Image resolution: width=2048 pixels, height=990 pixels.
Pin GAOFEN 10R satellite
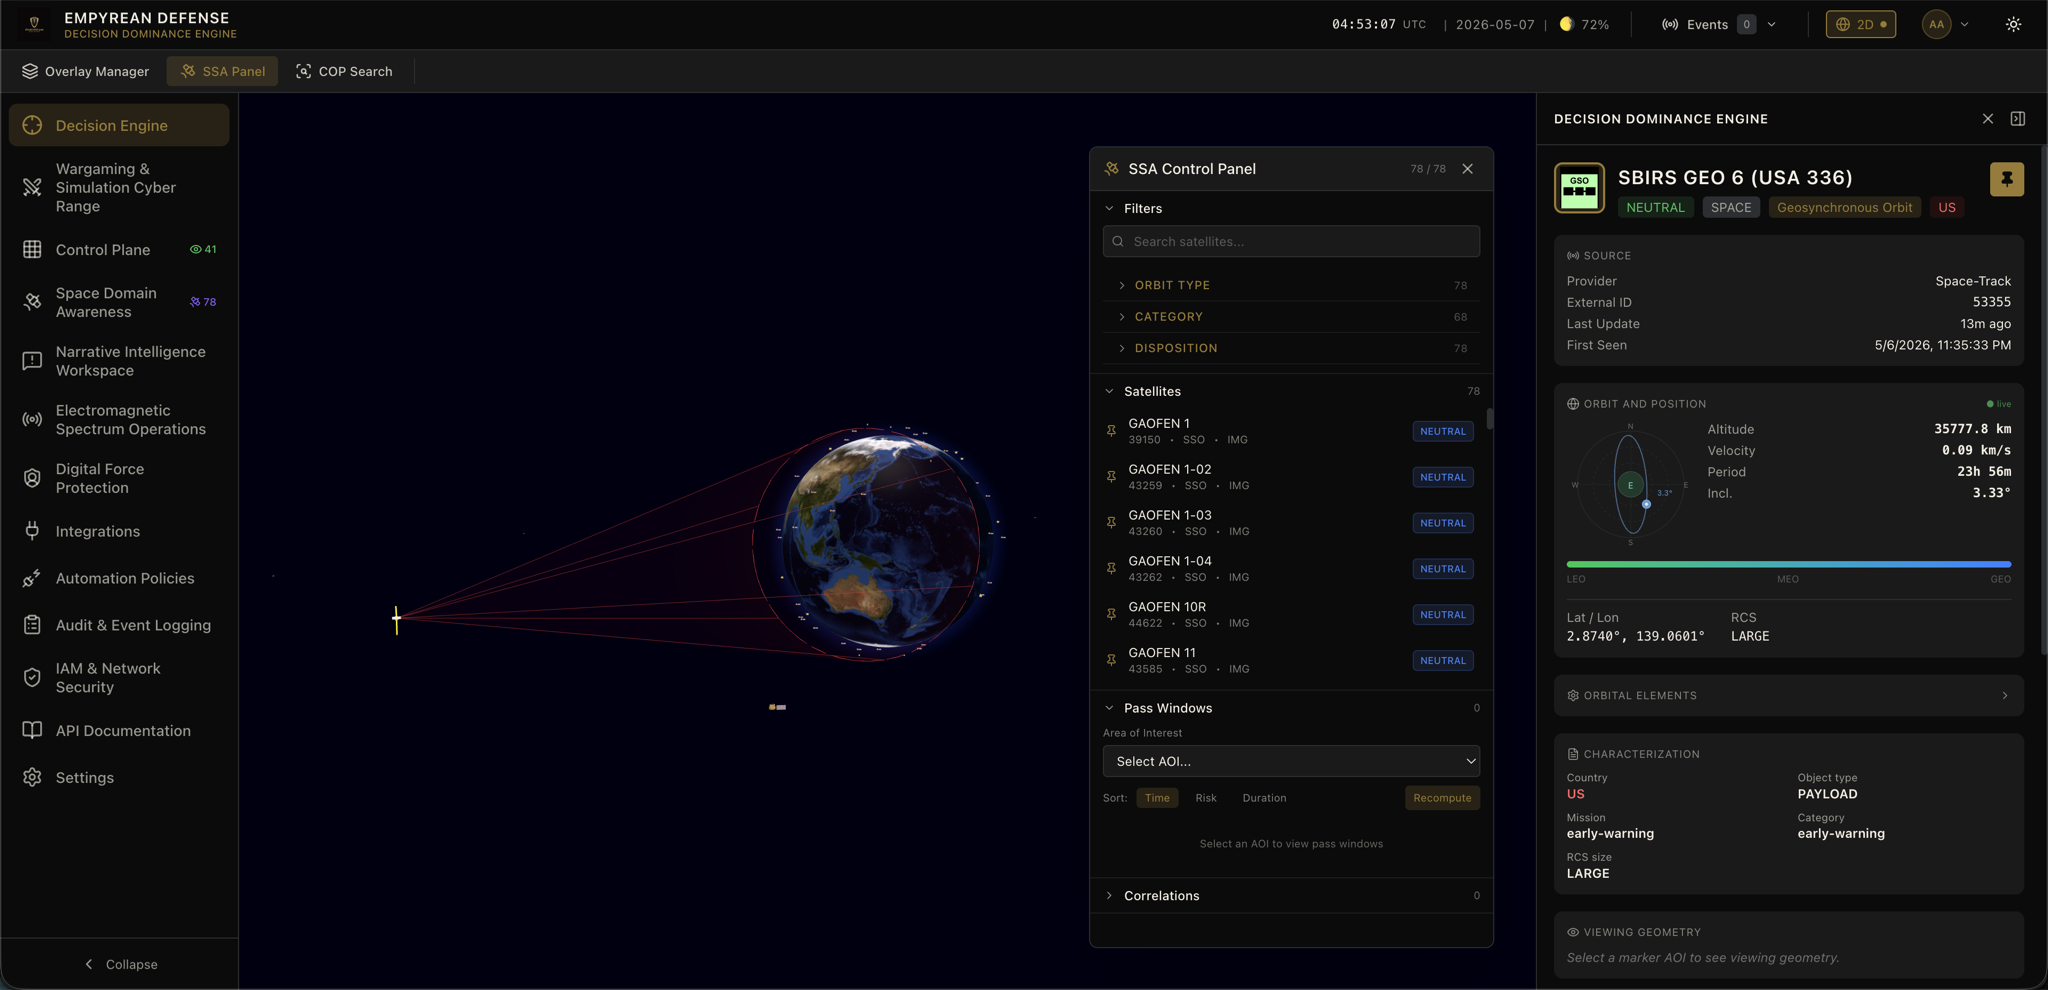(1111, 614)
